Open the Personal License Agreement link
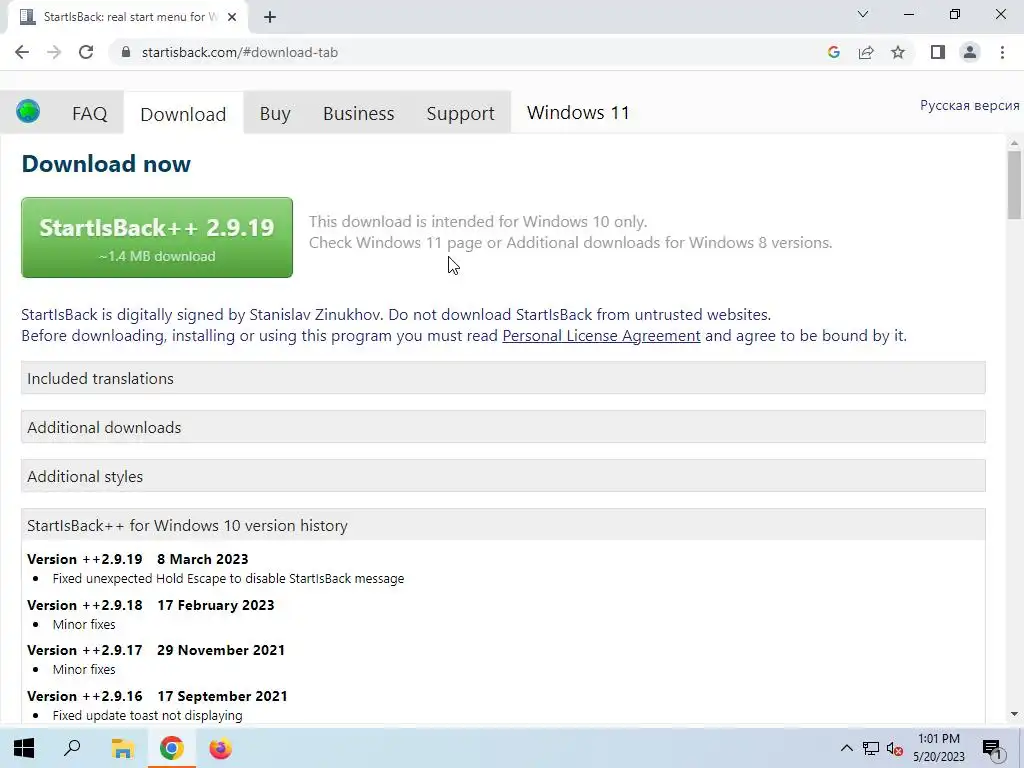1024x768 pixels. pyautogui.click(x=601, y=336)
